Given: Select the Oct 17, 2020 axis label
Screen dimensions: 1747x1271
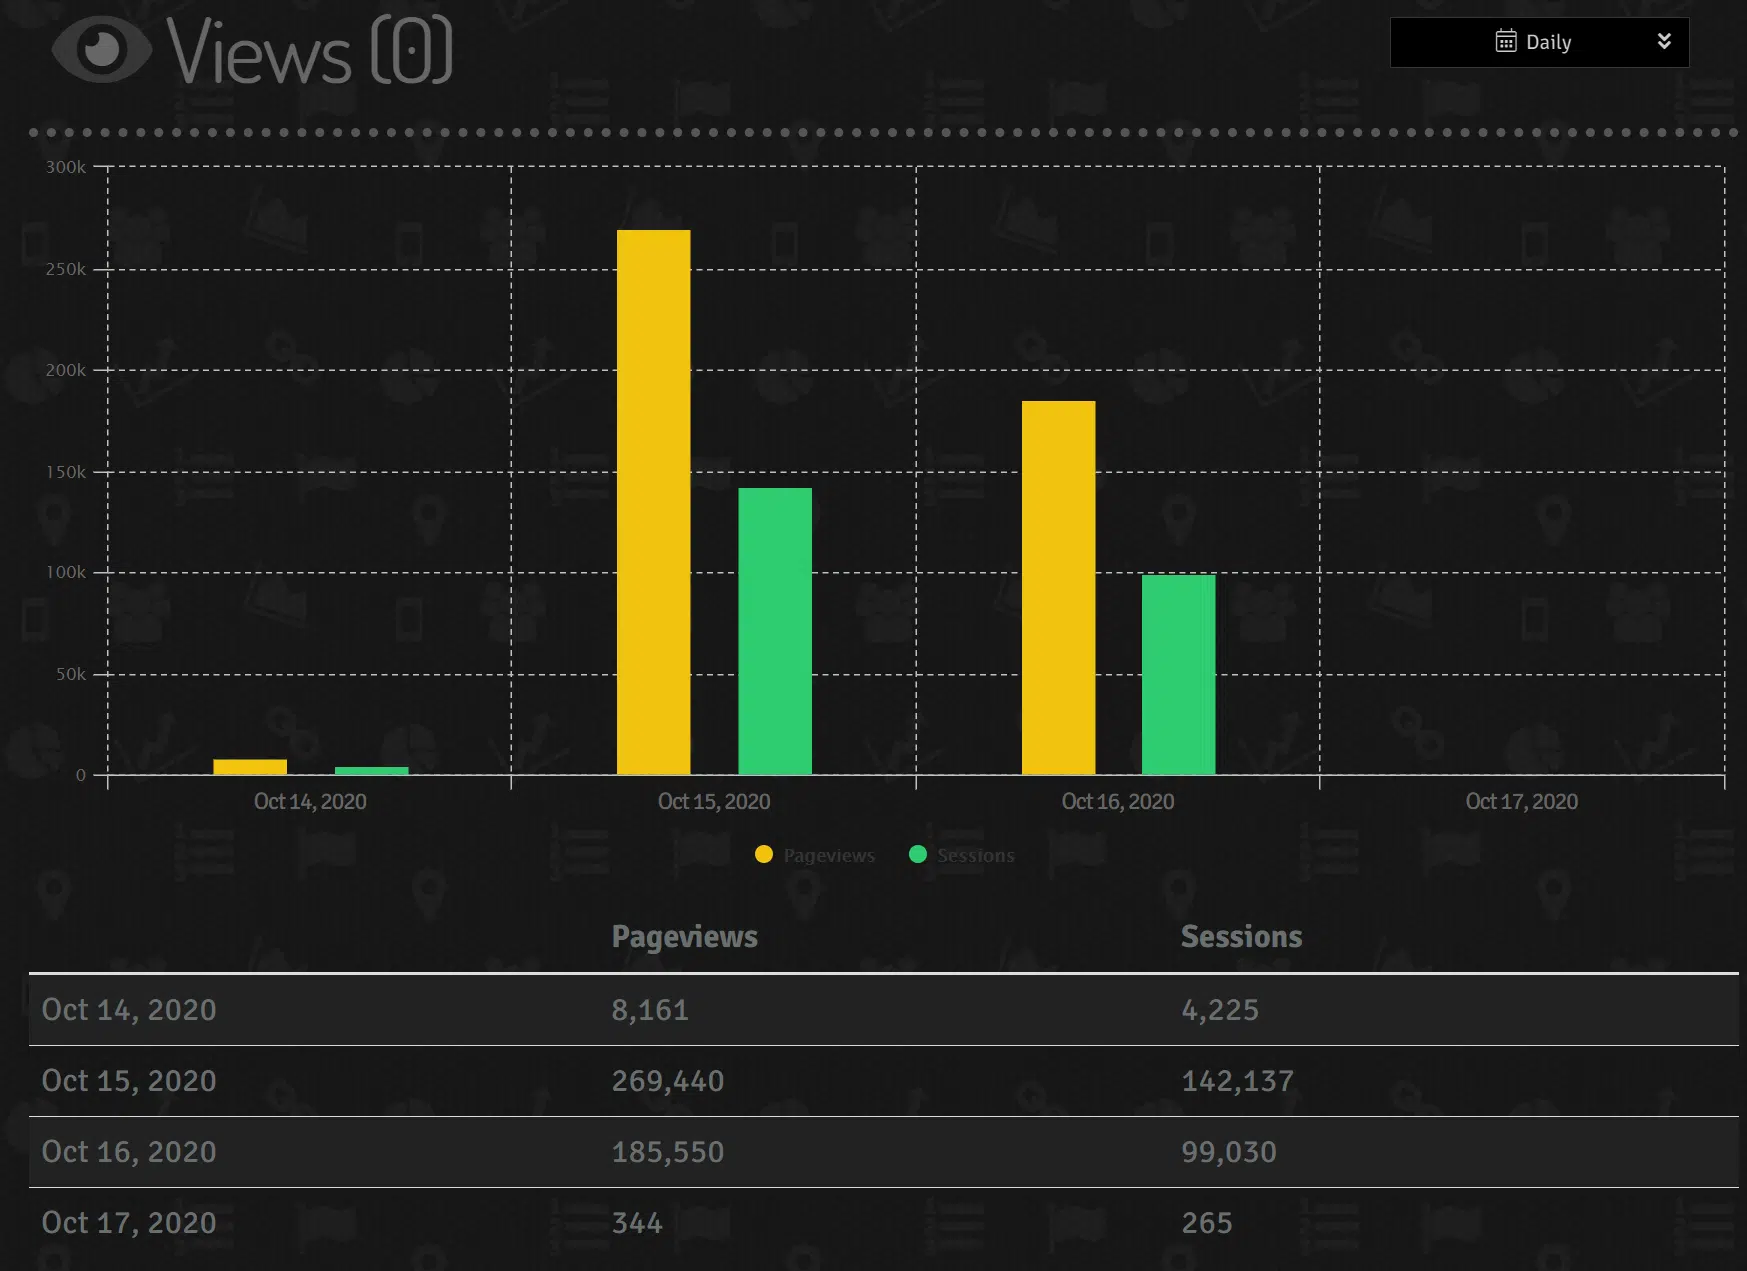Looking at the screenshot, I should (x=1521, y=801).
